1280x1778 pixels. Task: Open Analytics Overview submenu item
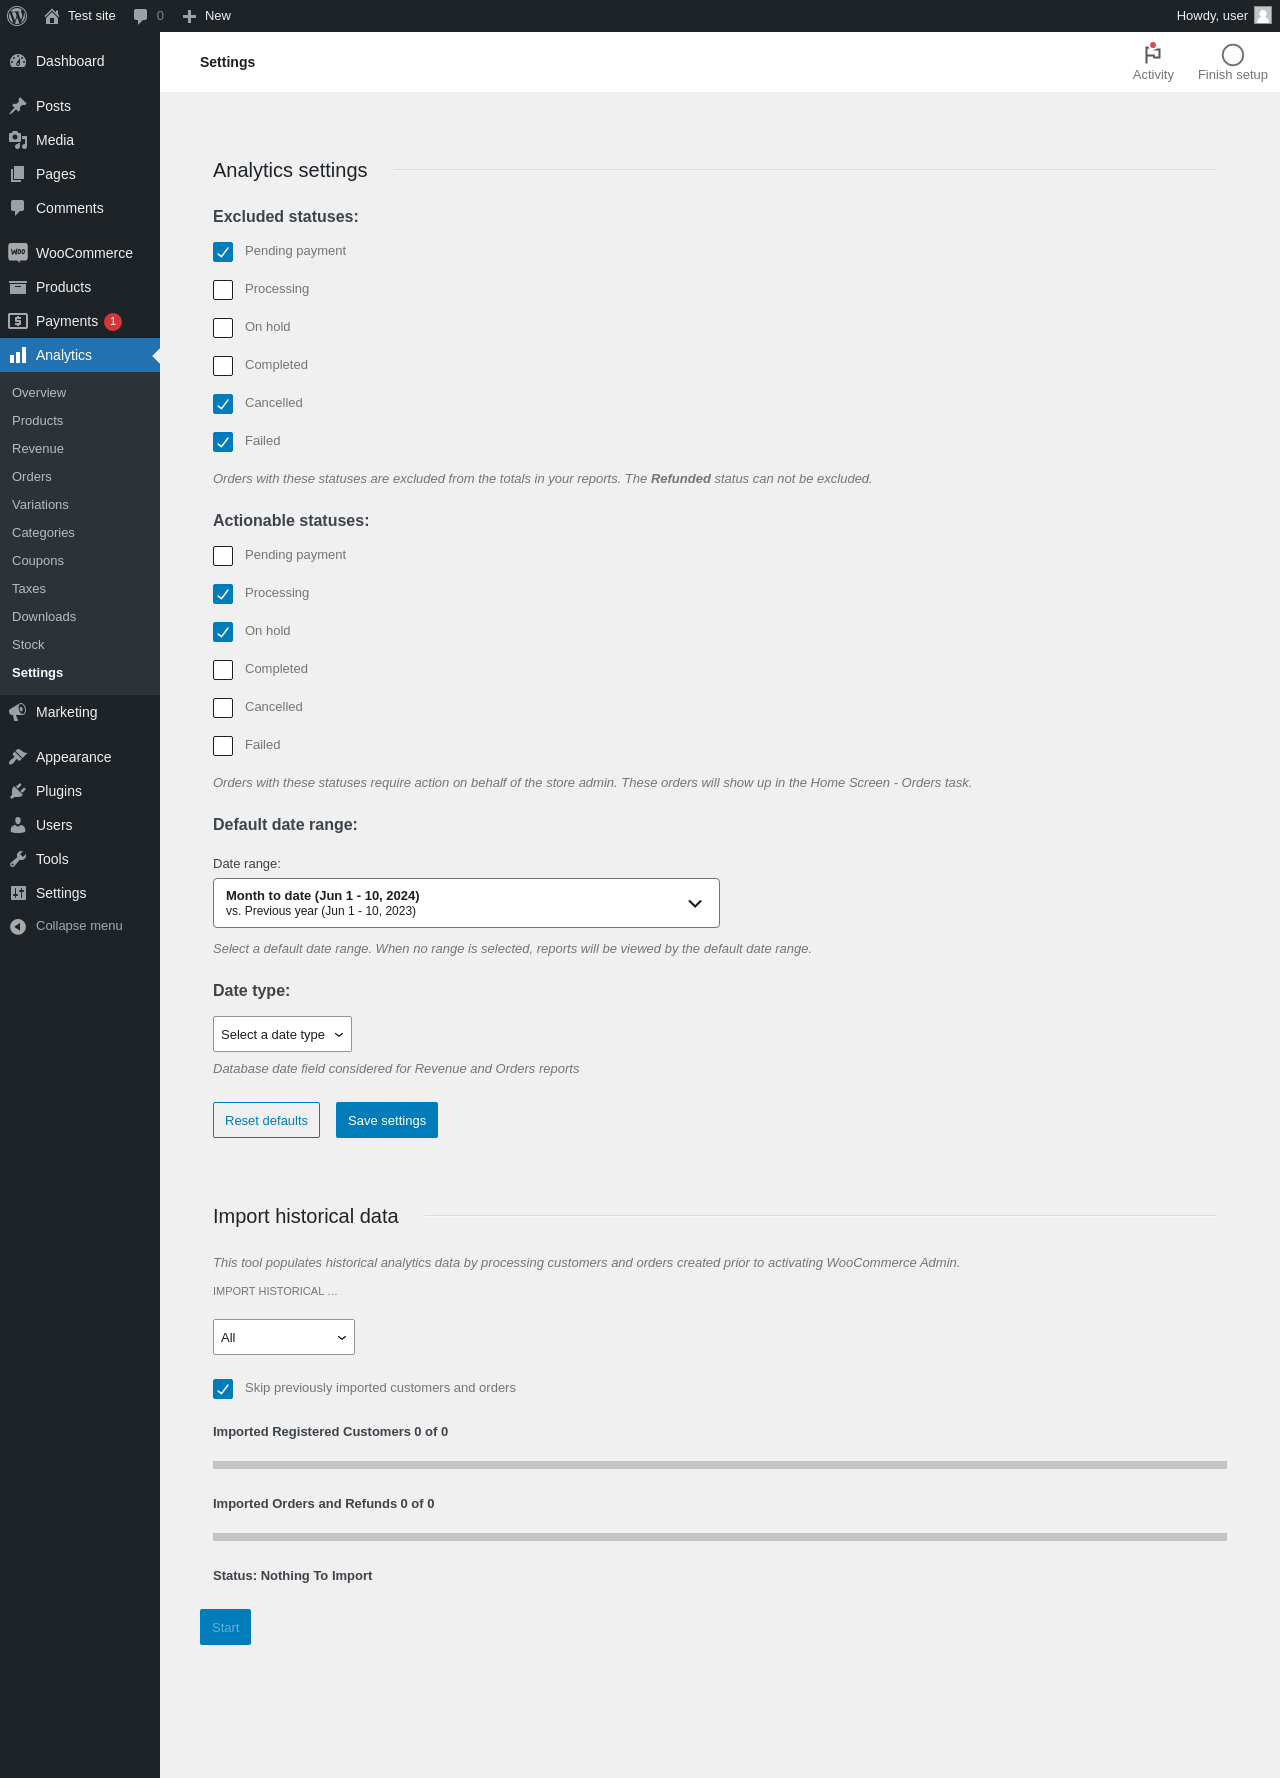point(39,393)
